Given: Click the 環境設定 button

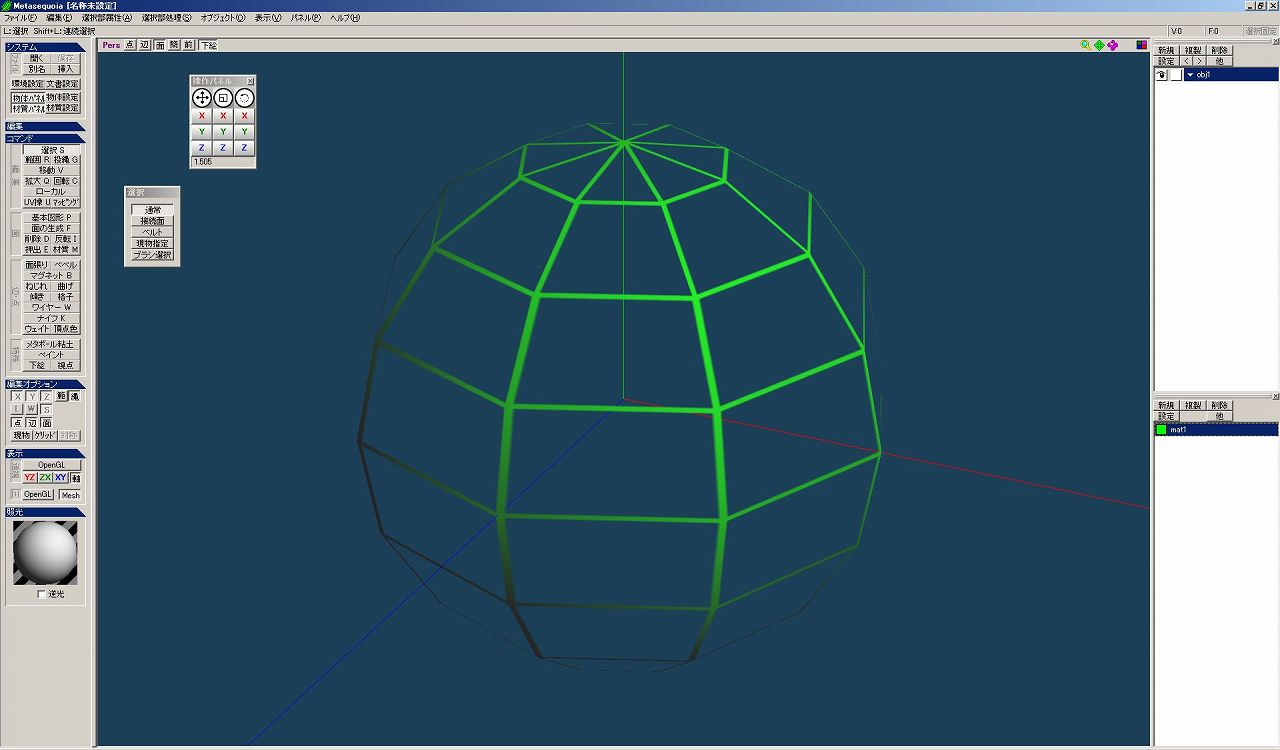Looking at the screenshot, I should click(28, 84).
